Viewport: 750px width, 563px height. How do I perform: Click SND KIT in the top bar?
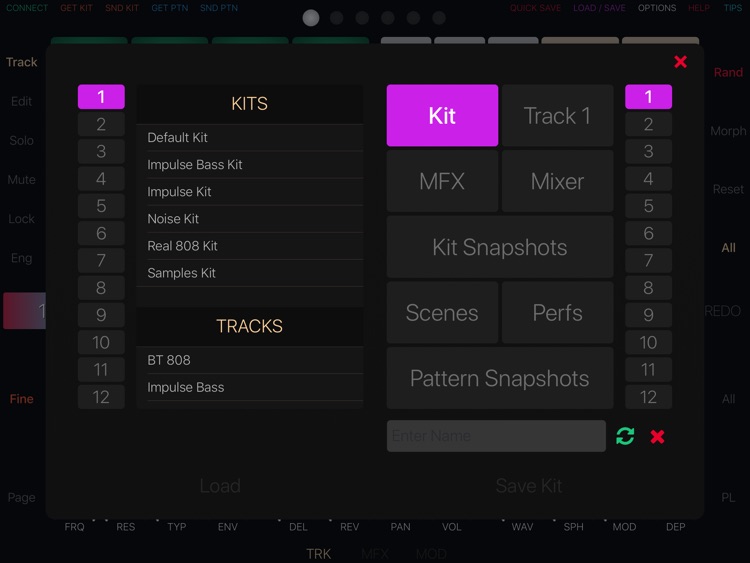click(122, 8)
